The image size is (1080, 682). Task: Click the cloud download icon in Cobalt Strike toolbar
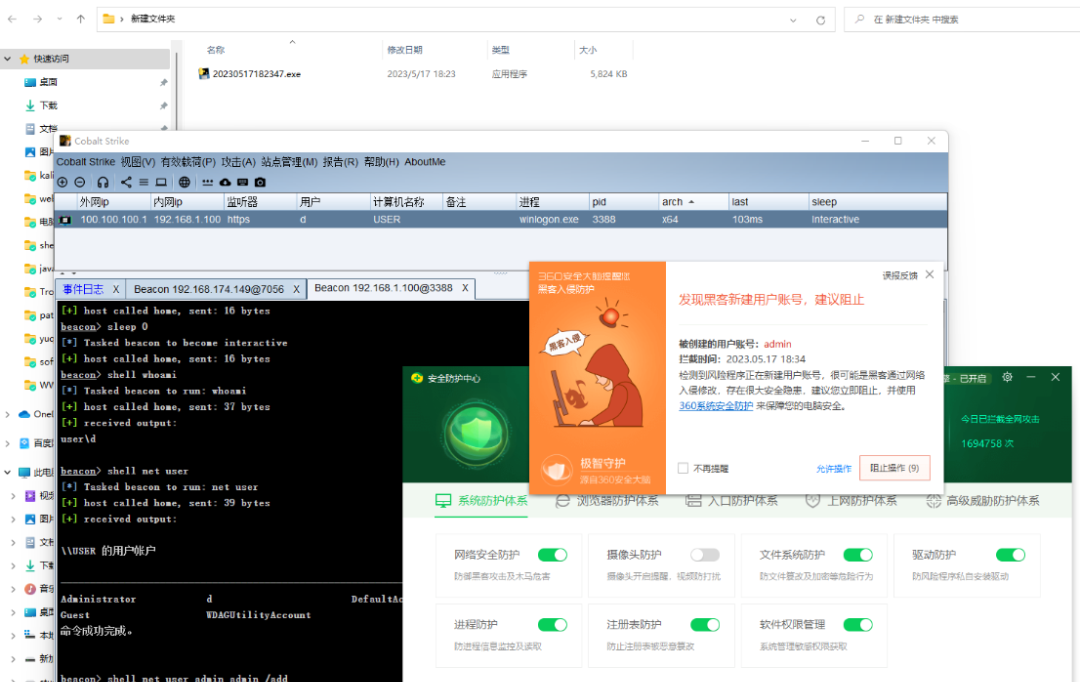coord(225,183)
